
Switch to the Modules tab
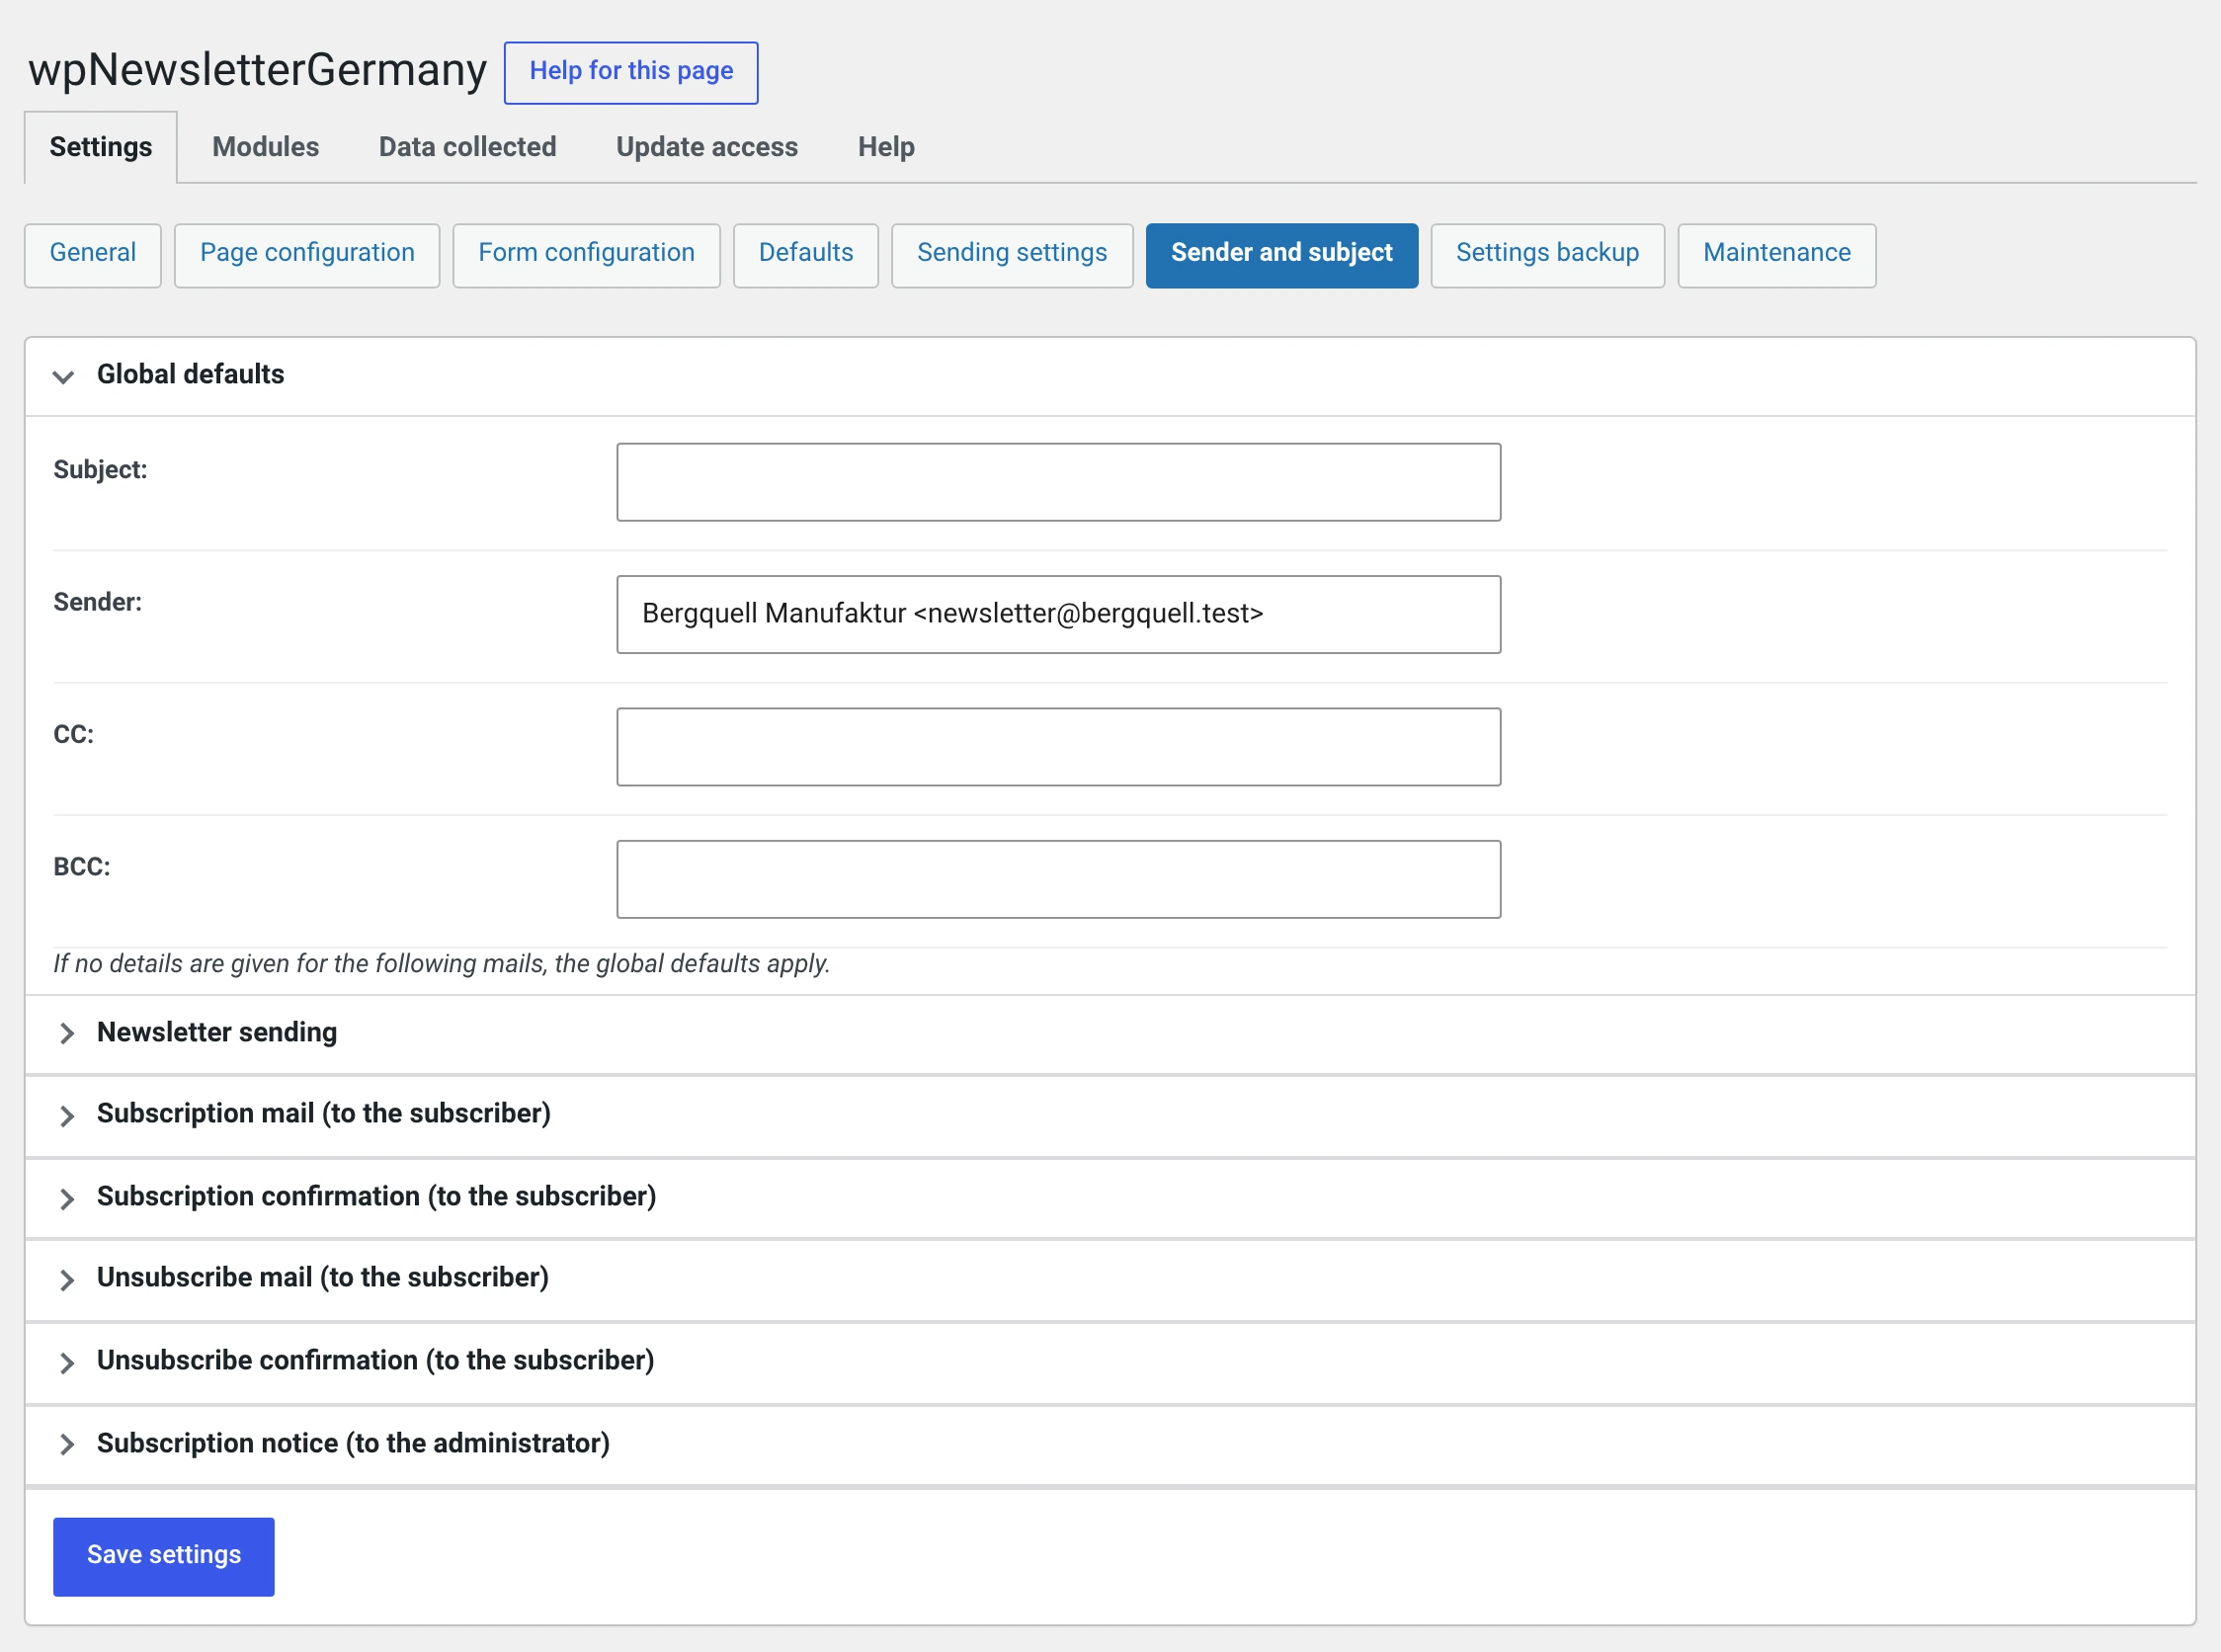[266, 147]
